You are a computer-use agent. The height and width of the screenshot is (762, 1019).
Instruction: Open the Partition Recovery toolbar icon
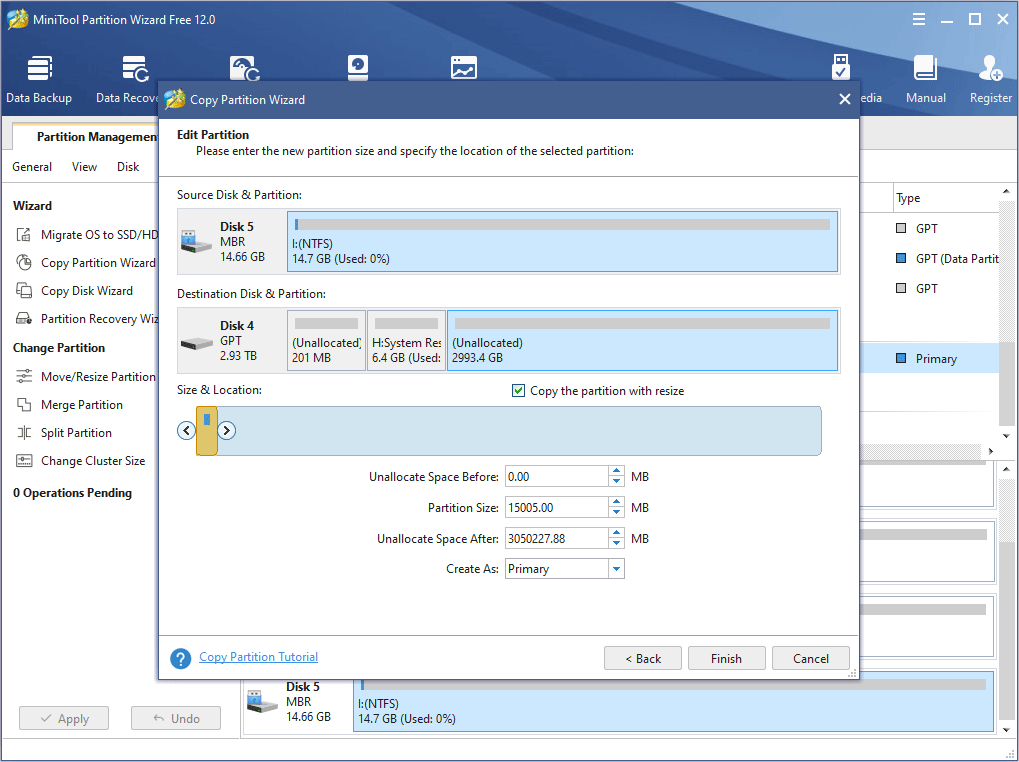point(245,68)
